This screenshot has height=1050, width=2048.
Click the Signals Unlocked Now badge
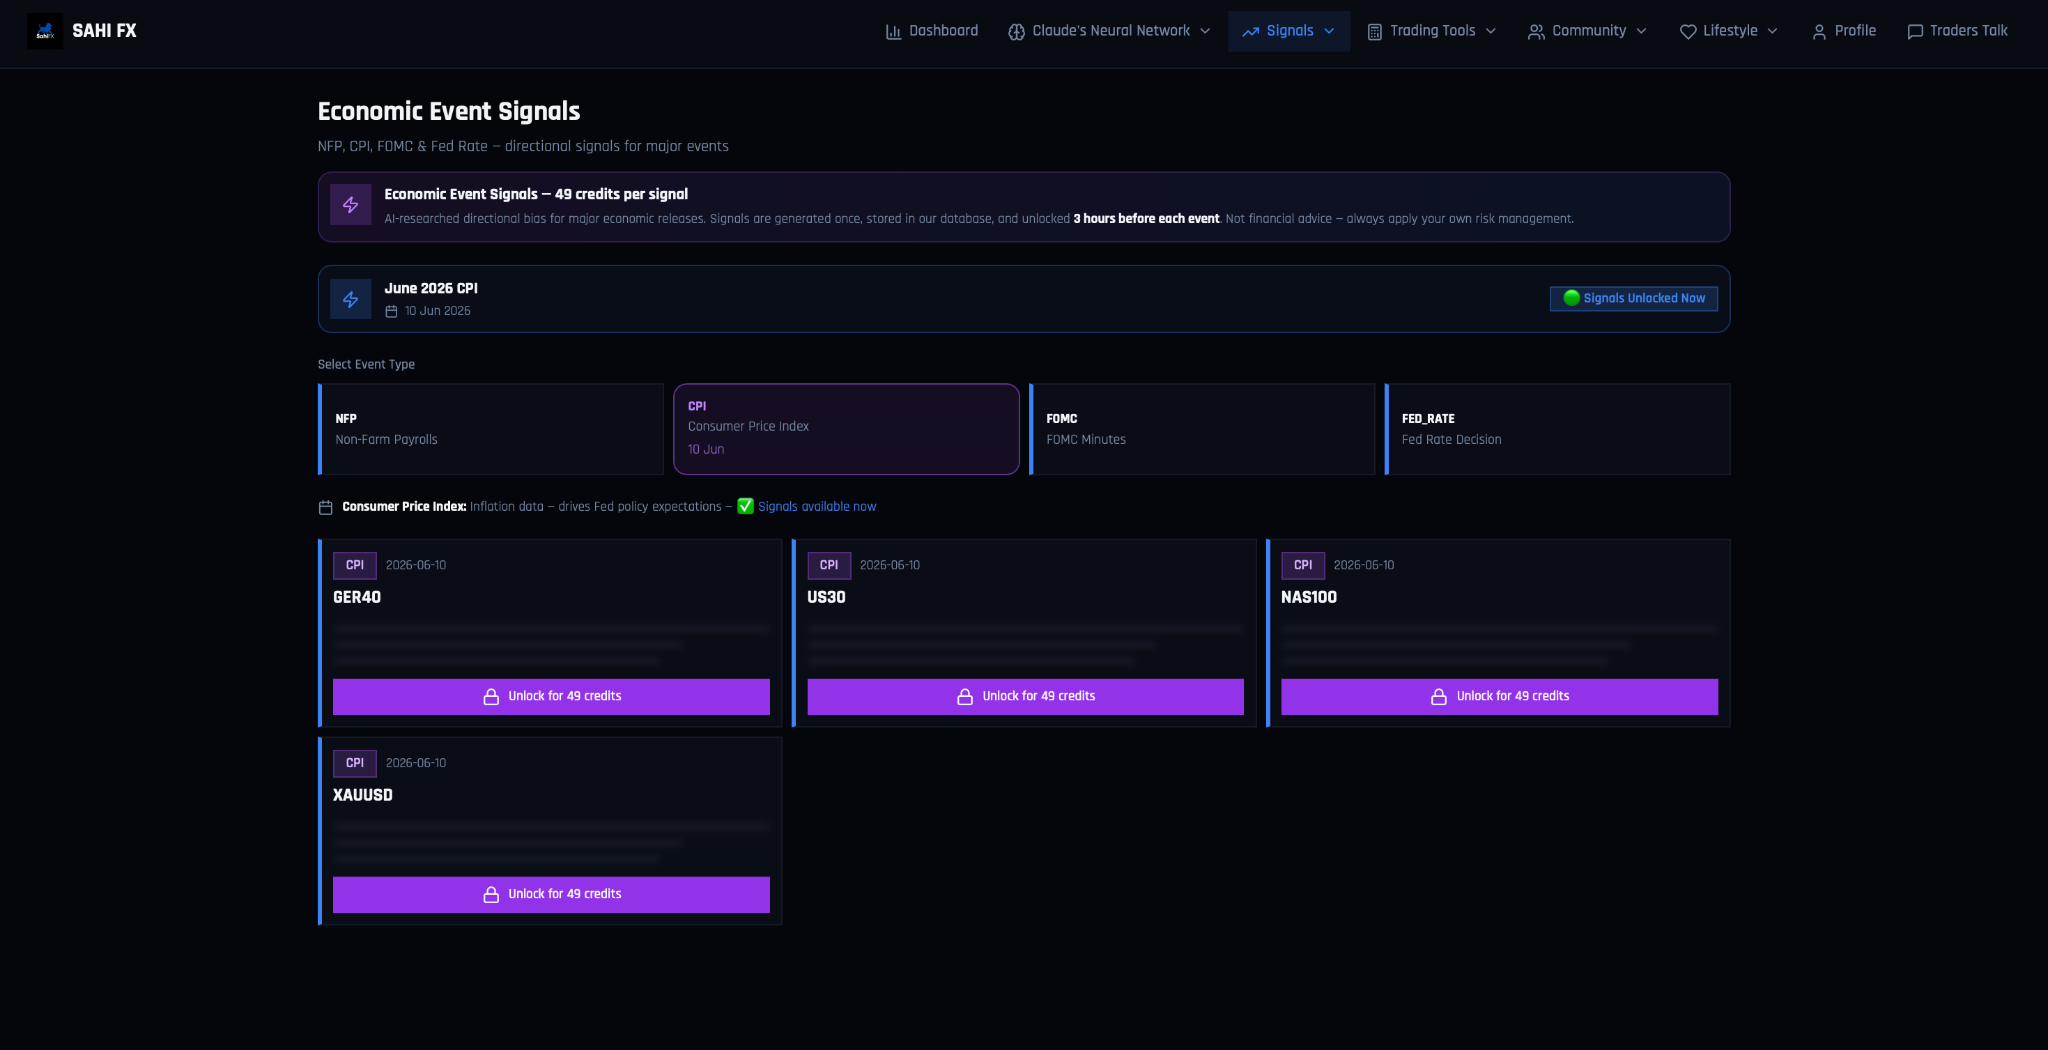[x=1633, y=298]
